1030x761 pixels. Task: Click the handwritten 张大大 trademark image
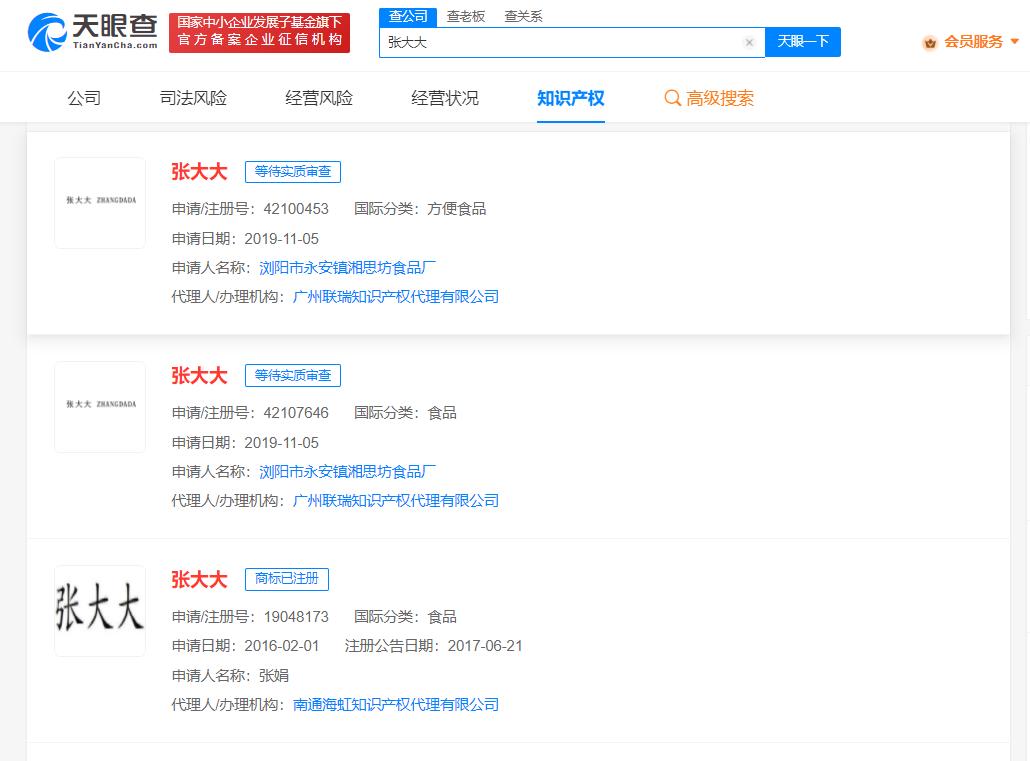click(x=100, y=610)
